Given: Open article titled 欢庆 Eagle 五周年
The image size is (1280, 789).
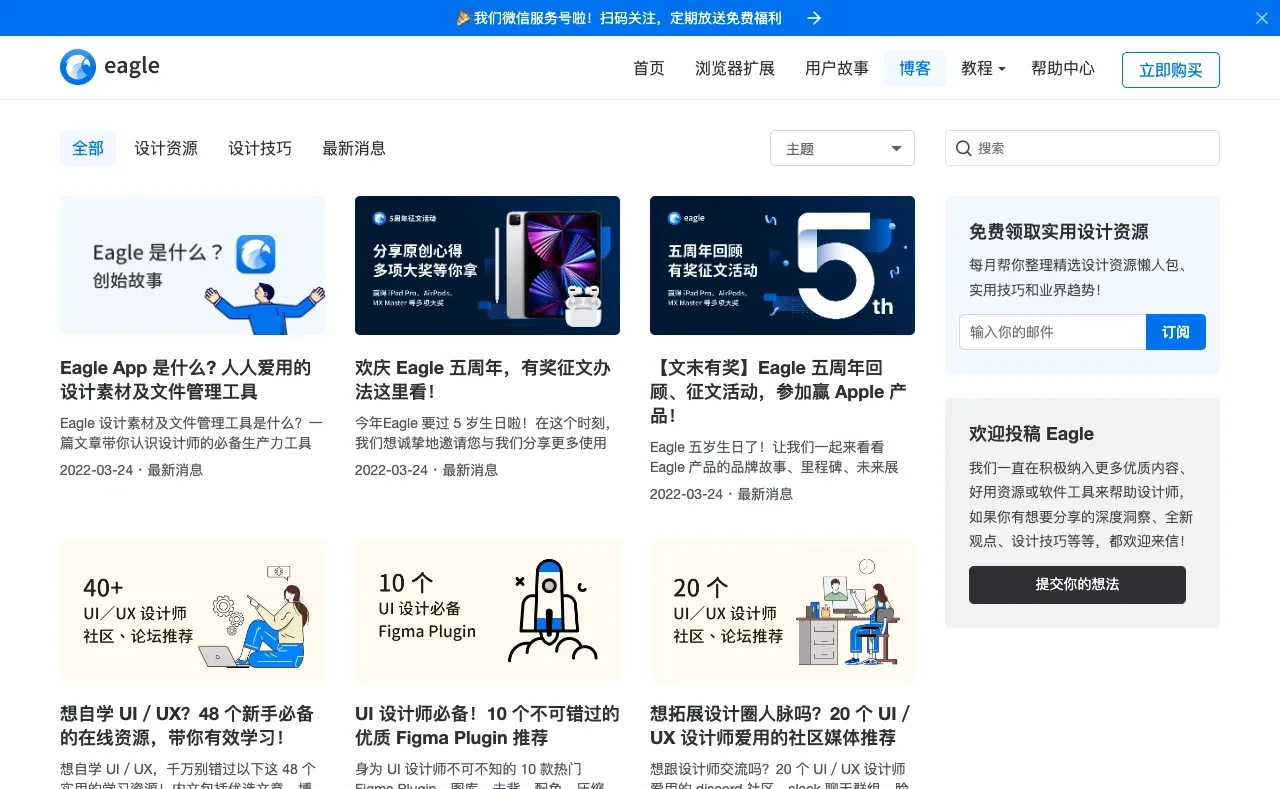Looking at the screenshot, I should (x=482, y=380).
